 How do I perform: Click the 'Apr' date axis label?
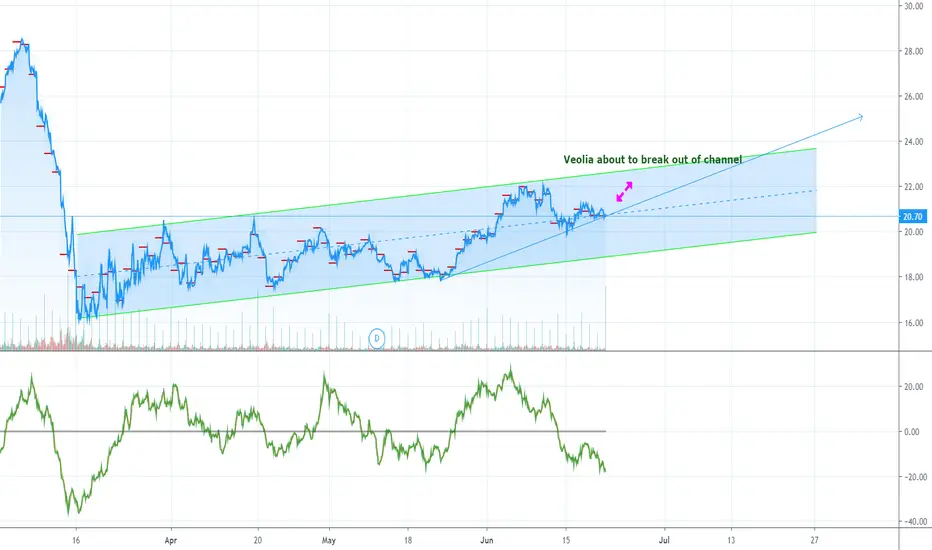[x=171, y=540]
